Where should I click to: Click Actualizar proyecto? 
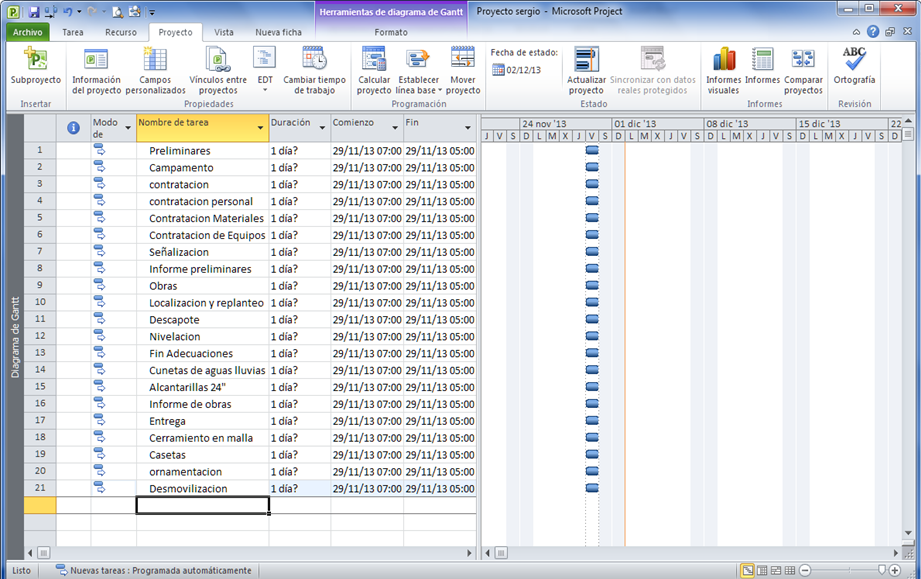click(x=586, y=71)
